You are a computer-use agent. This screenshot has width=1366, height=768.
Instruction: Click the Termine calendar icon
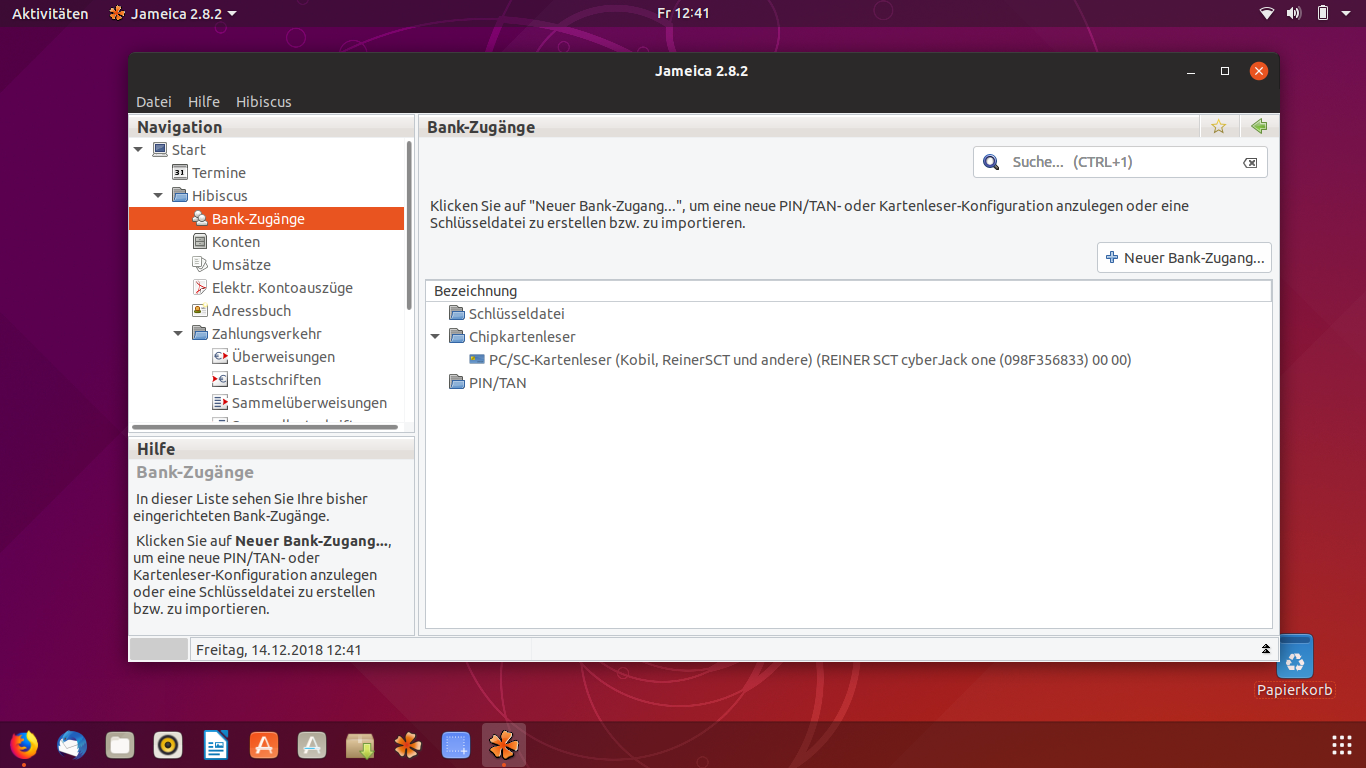[x=180, y=173]
